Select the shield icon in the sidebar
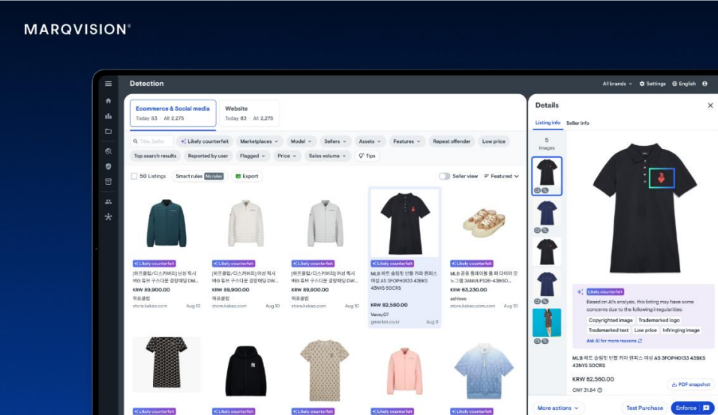Screen dimensions: 718x415 coord(108,166)
